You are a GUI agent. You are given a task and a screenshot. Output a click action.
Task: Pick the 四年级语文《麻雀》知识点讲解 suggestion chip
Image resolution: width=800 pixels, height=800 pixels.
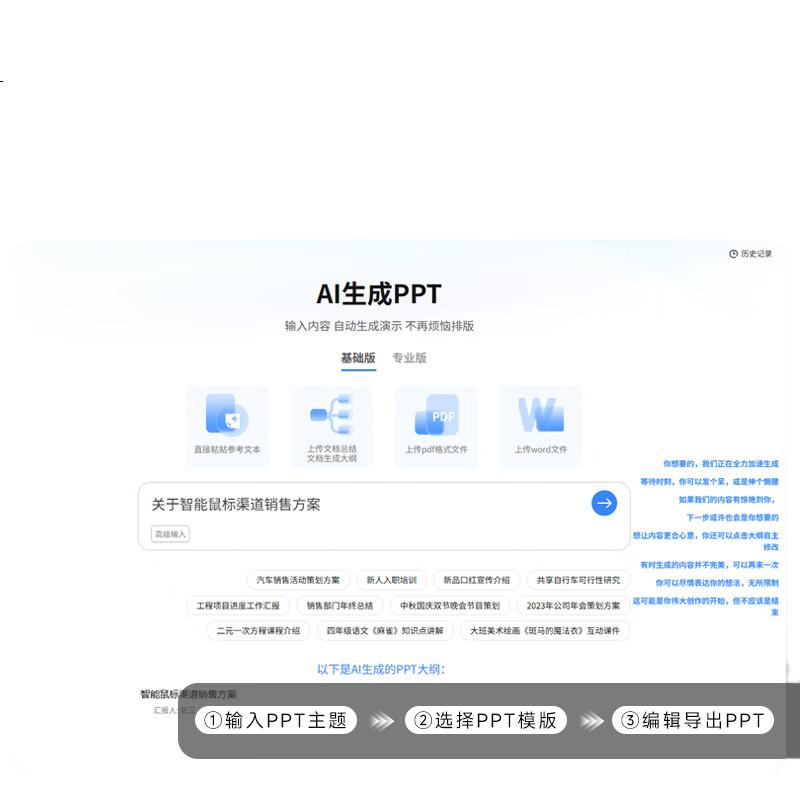385,631
